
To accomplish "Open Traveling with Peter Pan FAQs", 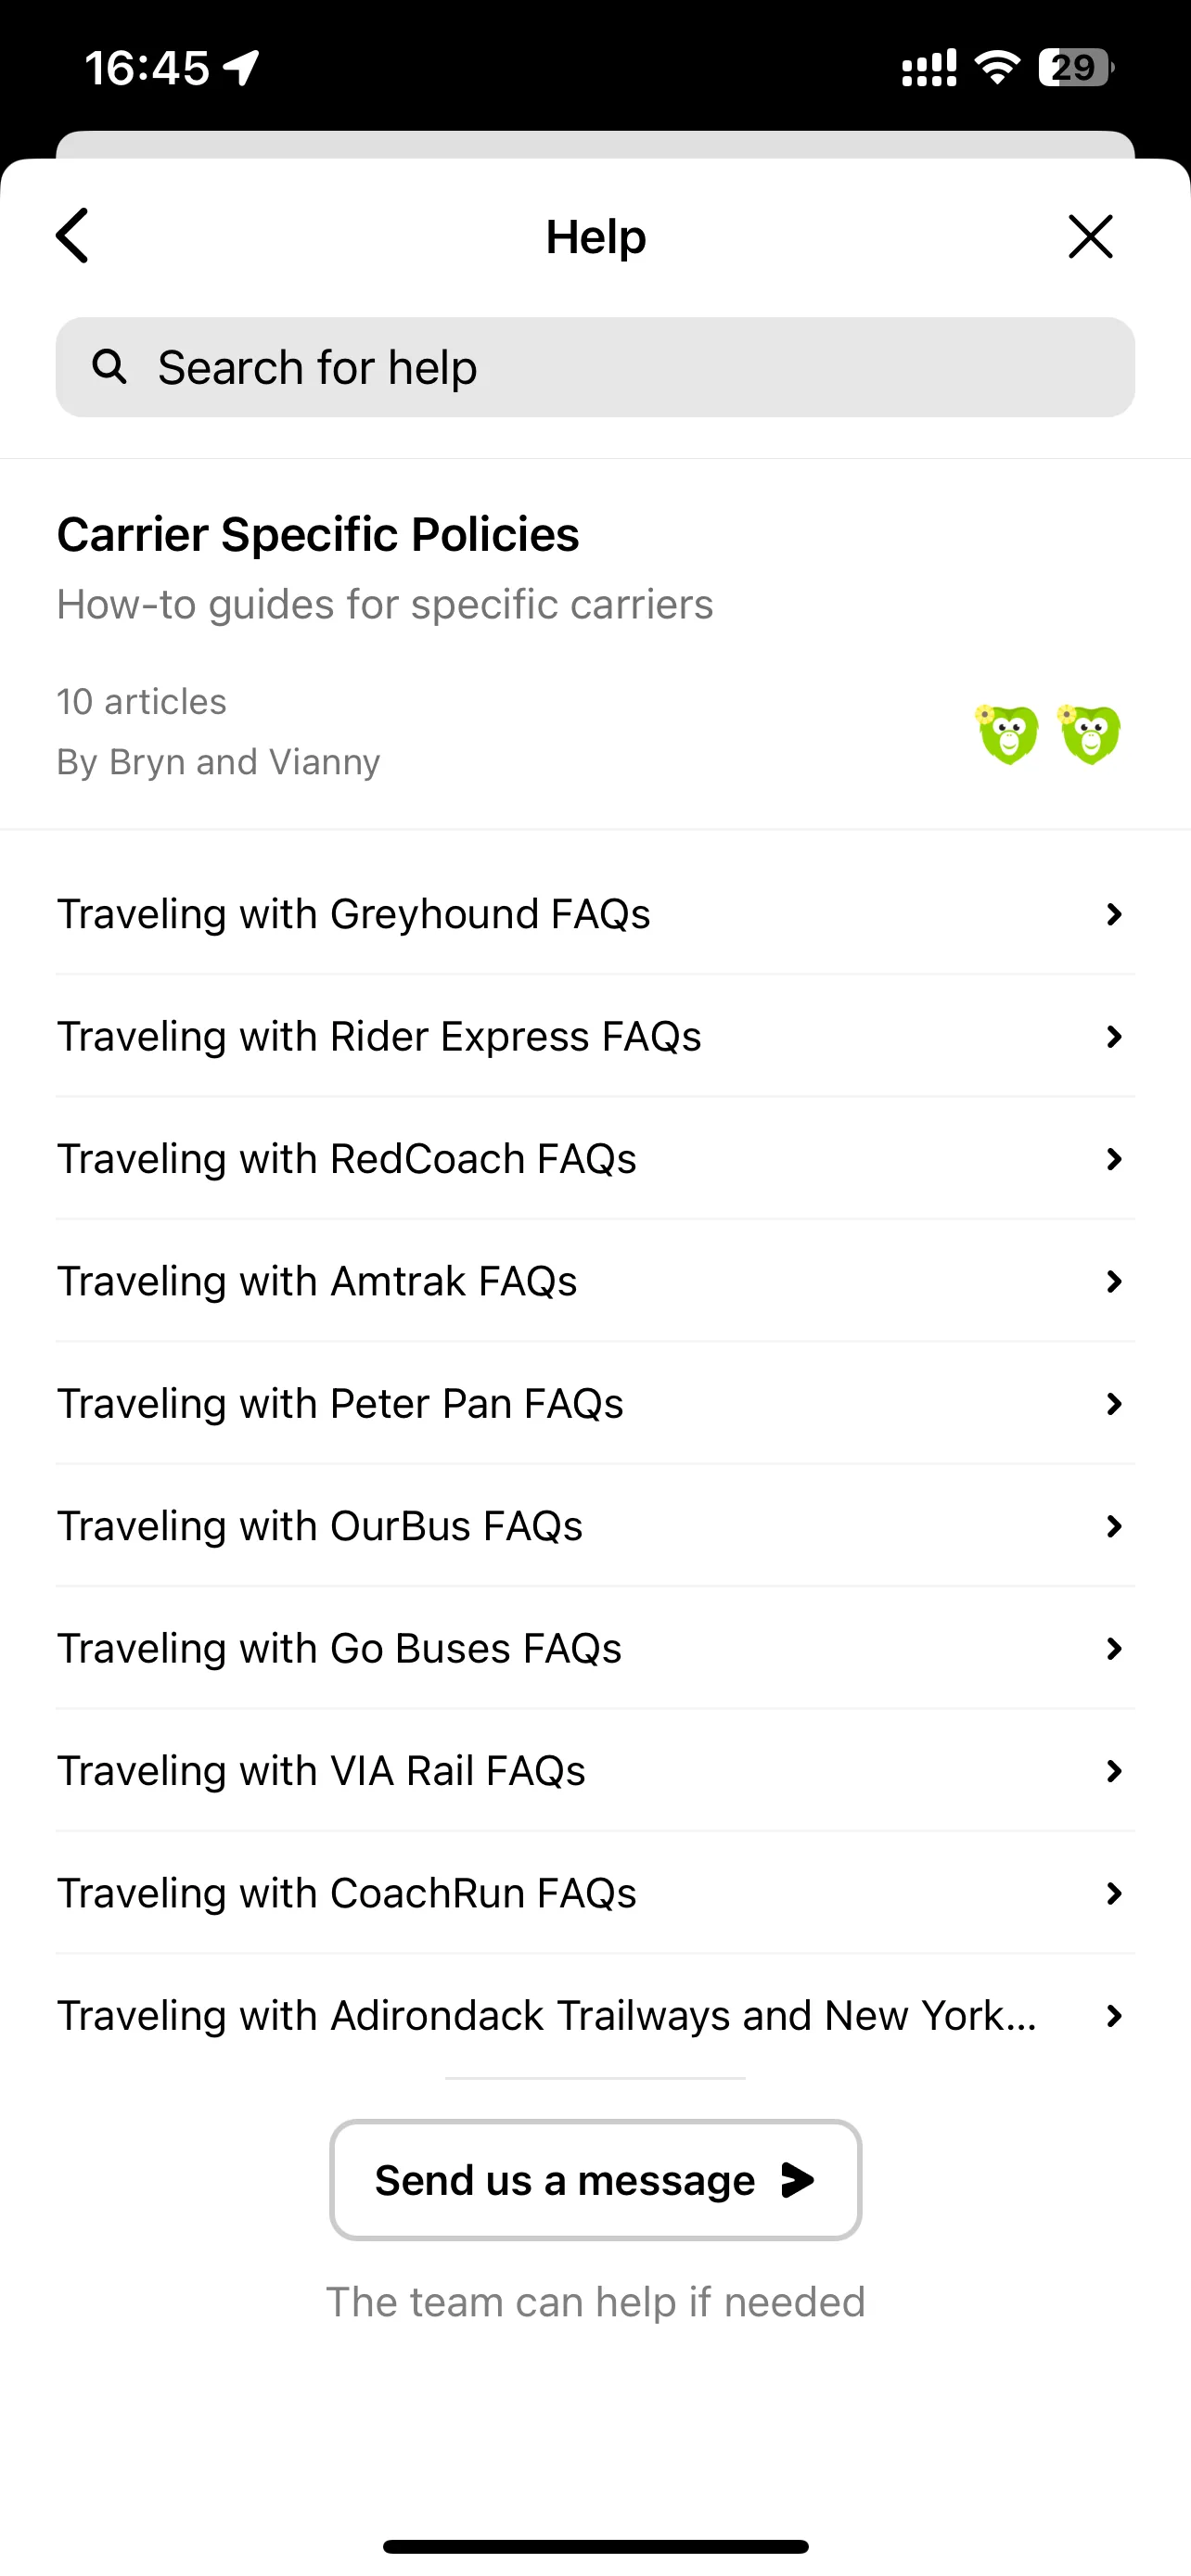I will tap(595, 1404).
